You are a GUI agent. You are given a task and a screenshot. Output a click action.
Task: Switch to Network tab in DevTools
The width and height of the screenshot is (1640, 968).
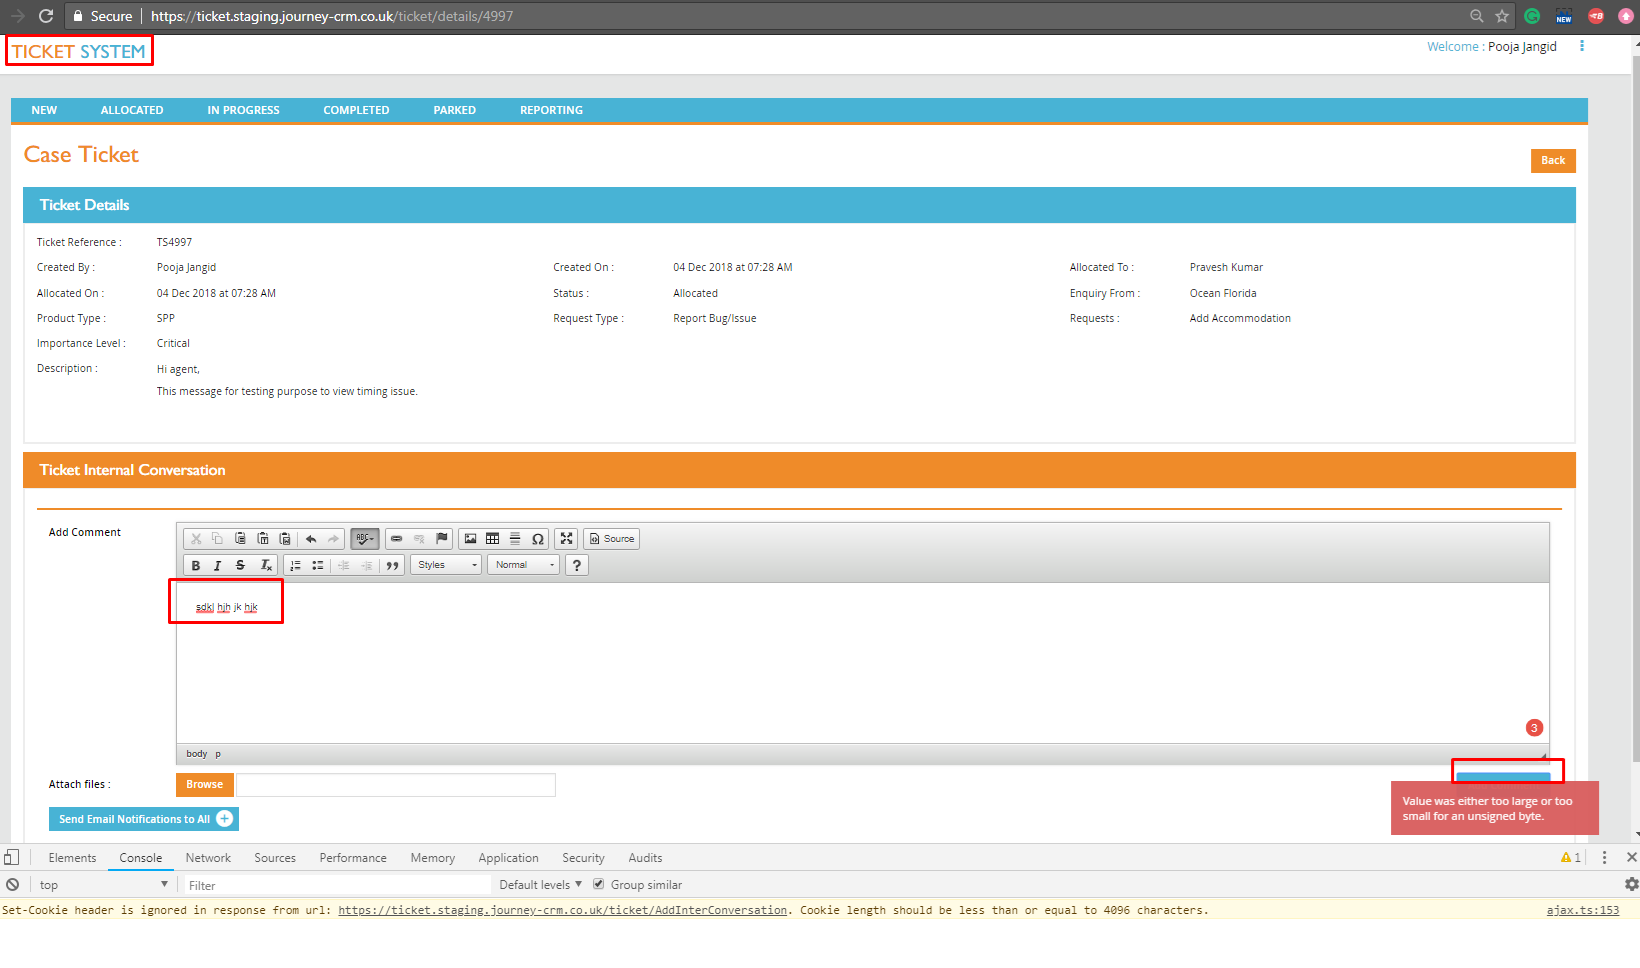coord(208,858)
